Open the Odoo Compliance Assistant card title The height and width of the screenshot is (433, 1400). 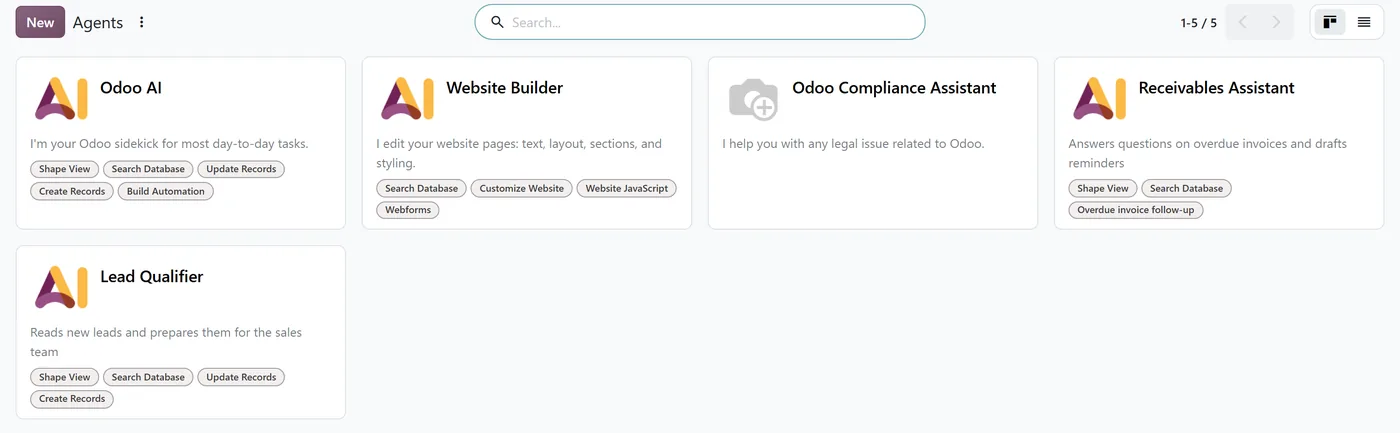[x=894, y=88]
